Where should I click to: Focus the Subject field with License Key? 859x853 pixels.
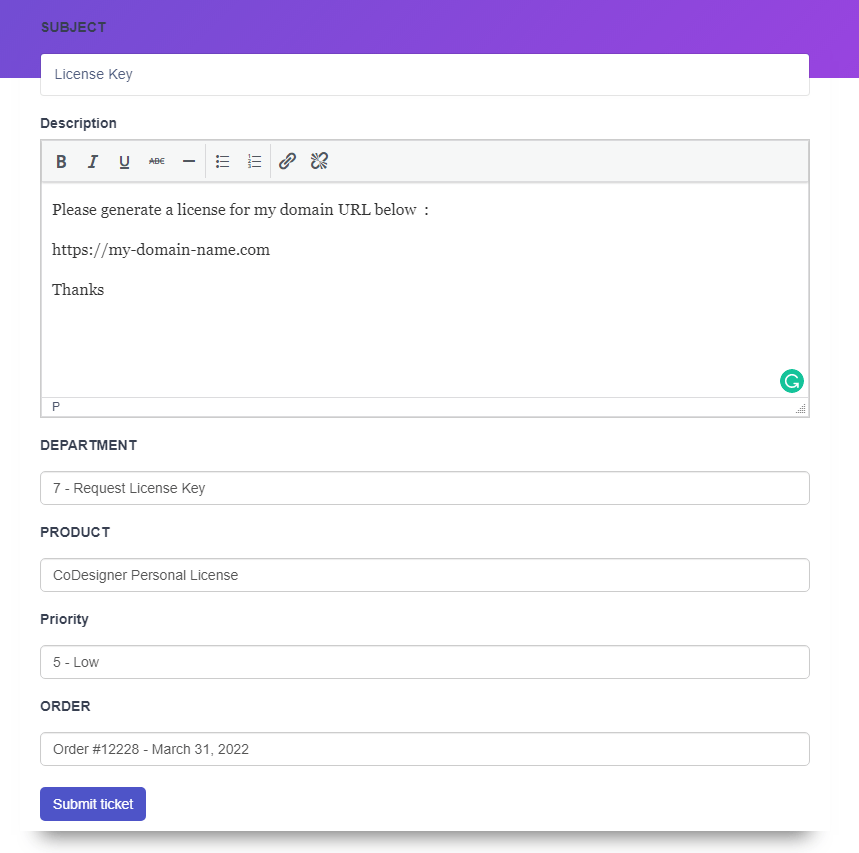424,75
